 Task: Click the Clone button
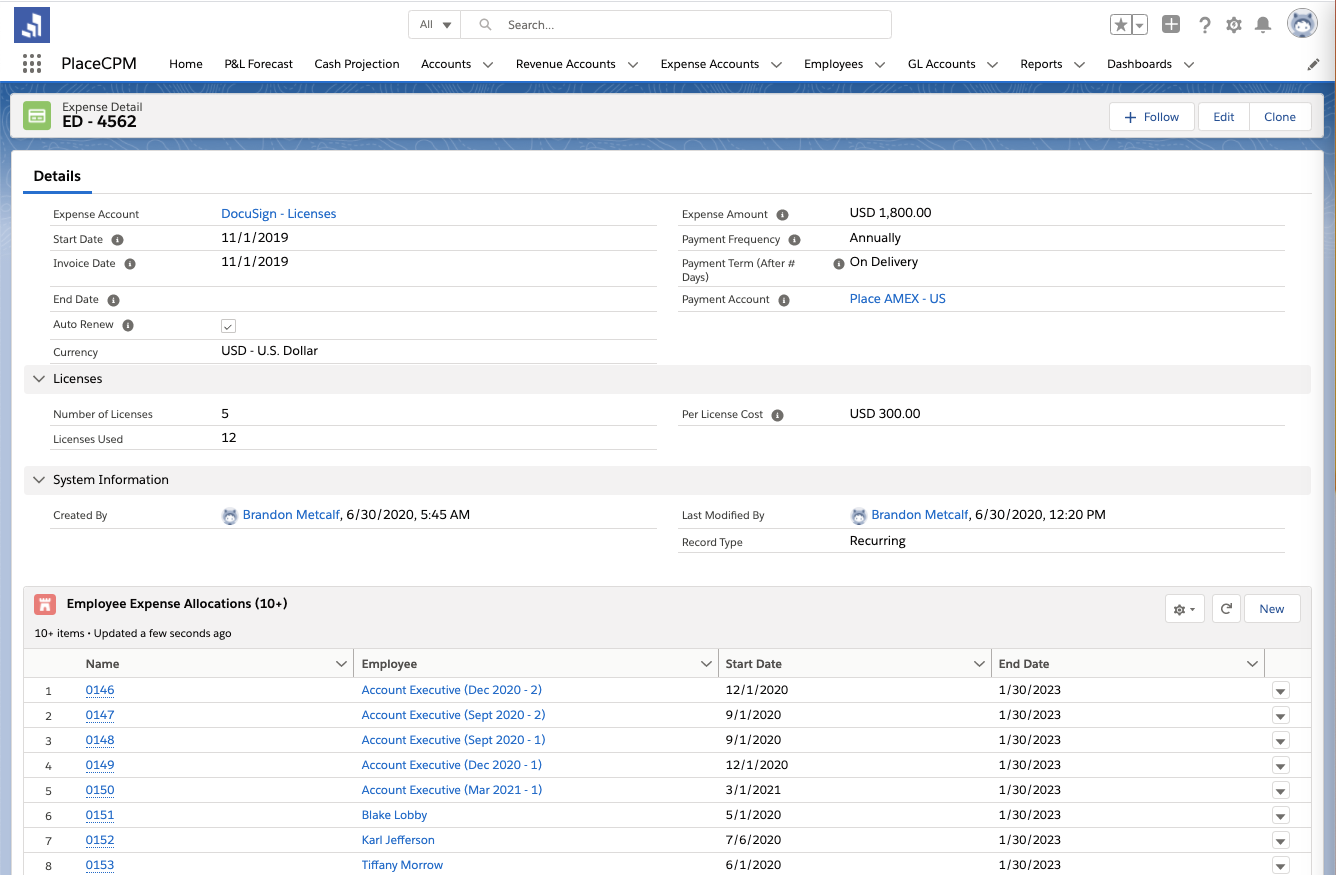click(x=1279, y=117)
